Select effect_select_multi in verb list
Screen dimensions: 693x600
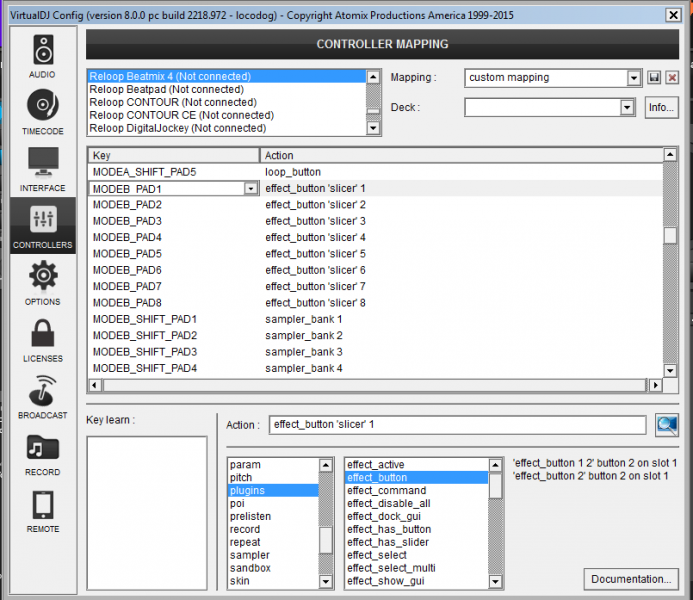(417, 568)
